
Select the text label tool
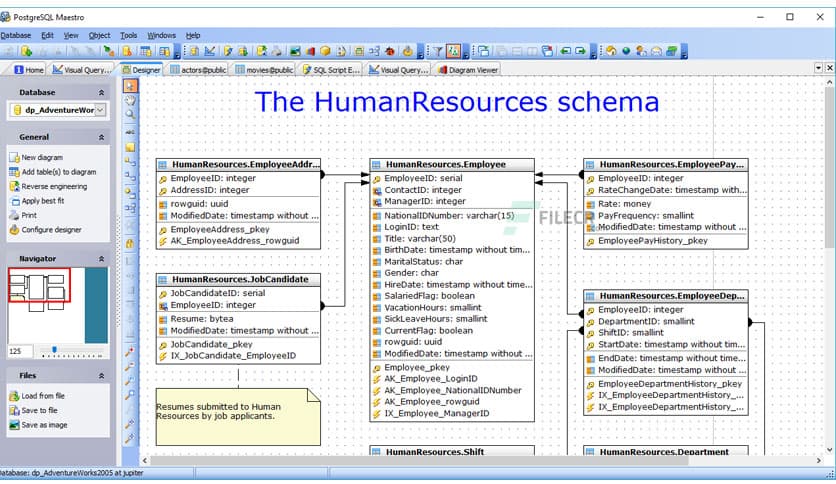(130, 132)
